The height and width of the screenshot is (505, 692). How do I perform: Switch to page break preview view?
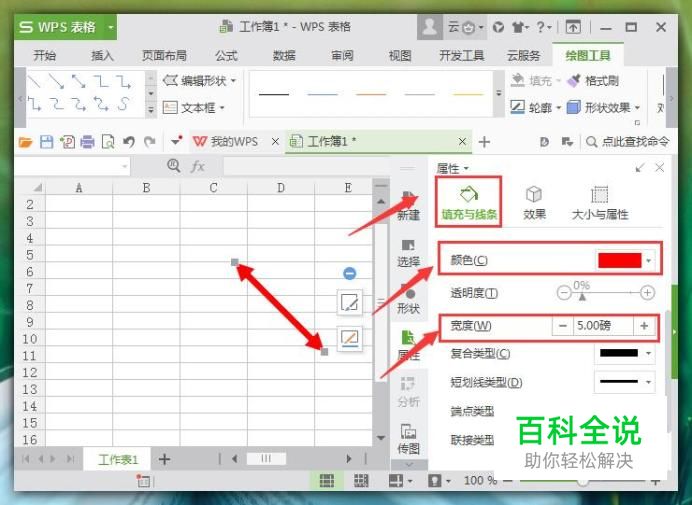(361, 481)
